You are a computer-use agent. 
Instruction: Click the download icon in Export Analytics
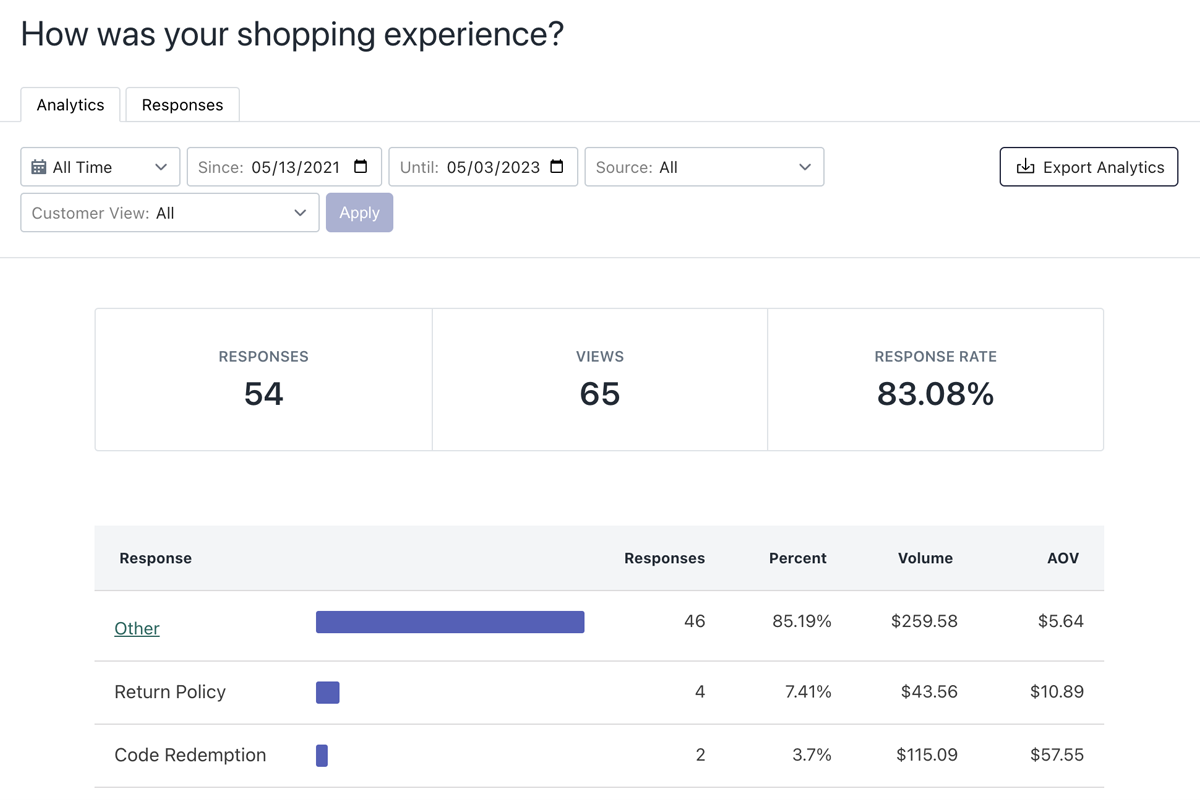click(x=1025, y=167)
